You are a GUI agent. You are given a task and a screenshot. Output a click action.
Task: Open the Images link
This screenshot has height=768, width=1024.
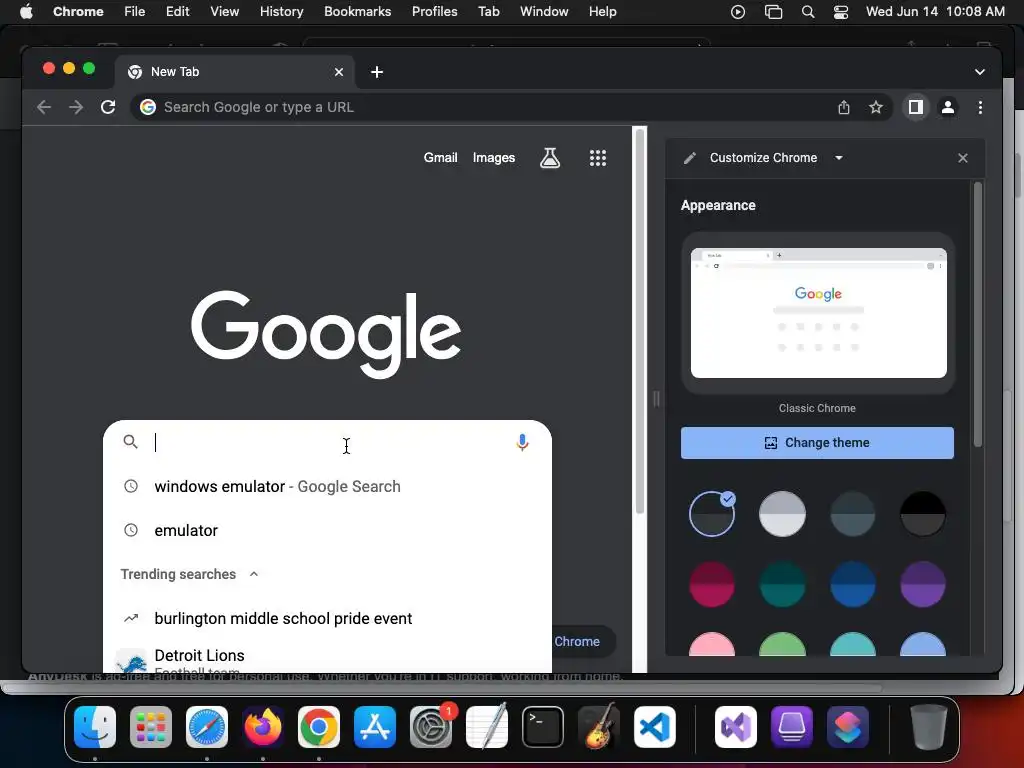tap(494, 157)
